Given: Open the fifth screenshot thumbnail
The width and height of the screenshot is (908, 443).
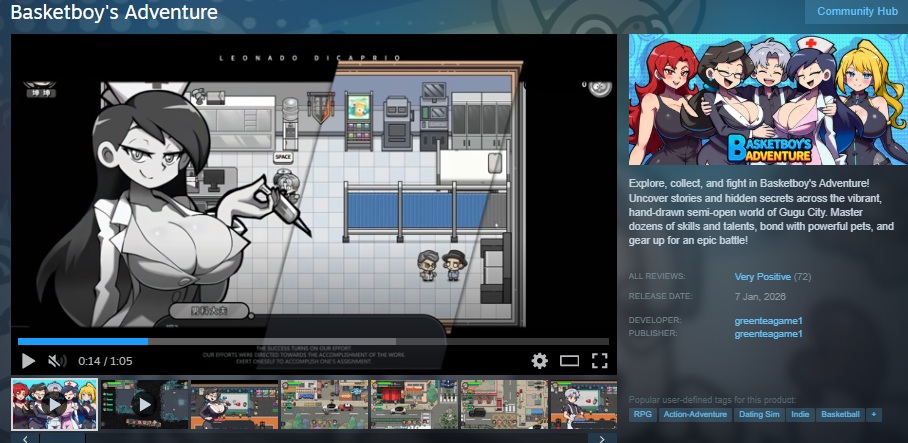Looking at the screenshot, I should tap(413, 404).
